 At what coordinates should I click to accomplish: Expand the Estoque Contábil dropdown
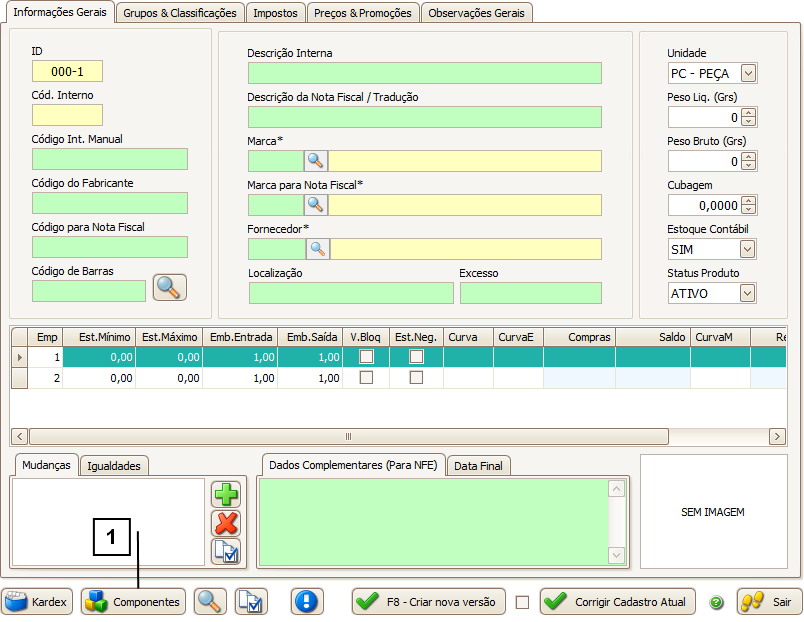(x=747, y=249)
